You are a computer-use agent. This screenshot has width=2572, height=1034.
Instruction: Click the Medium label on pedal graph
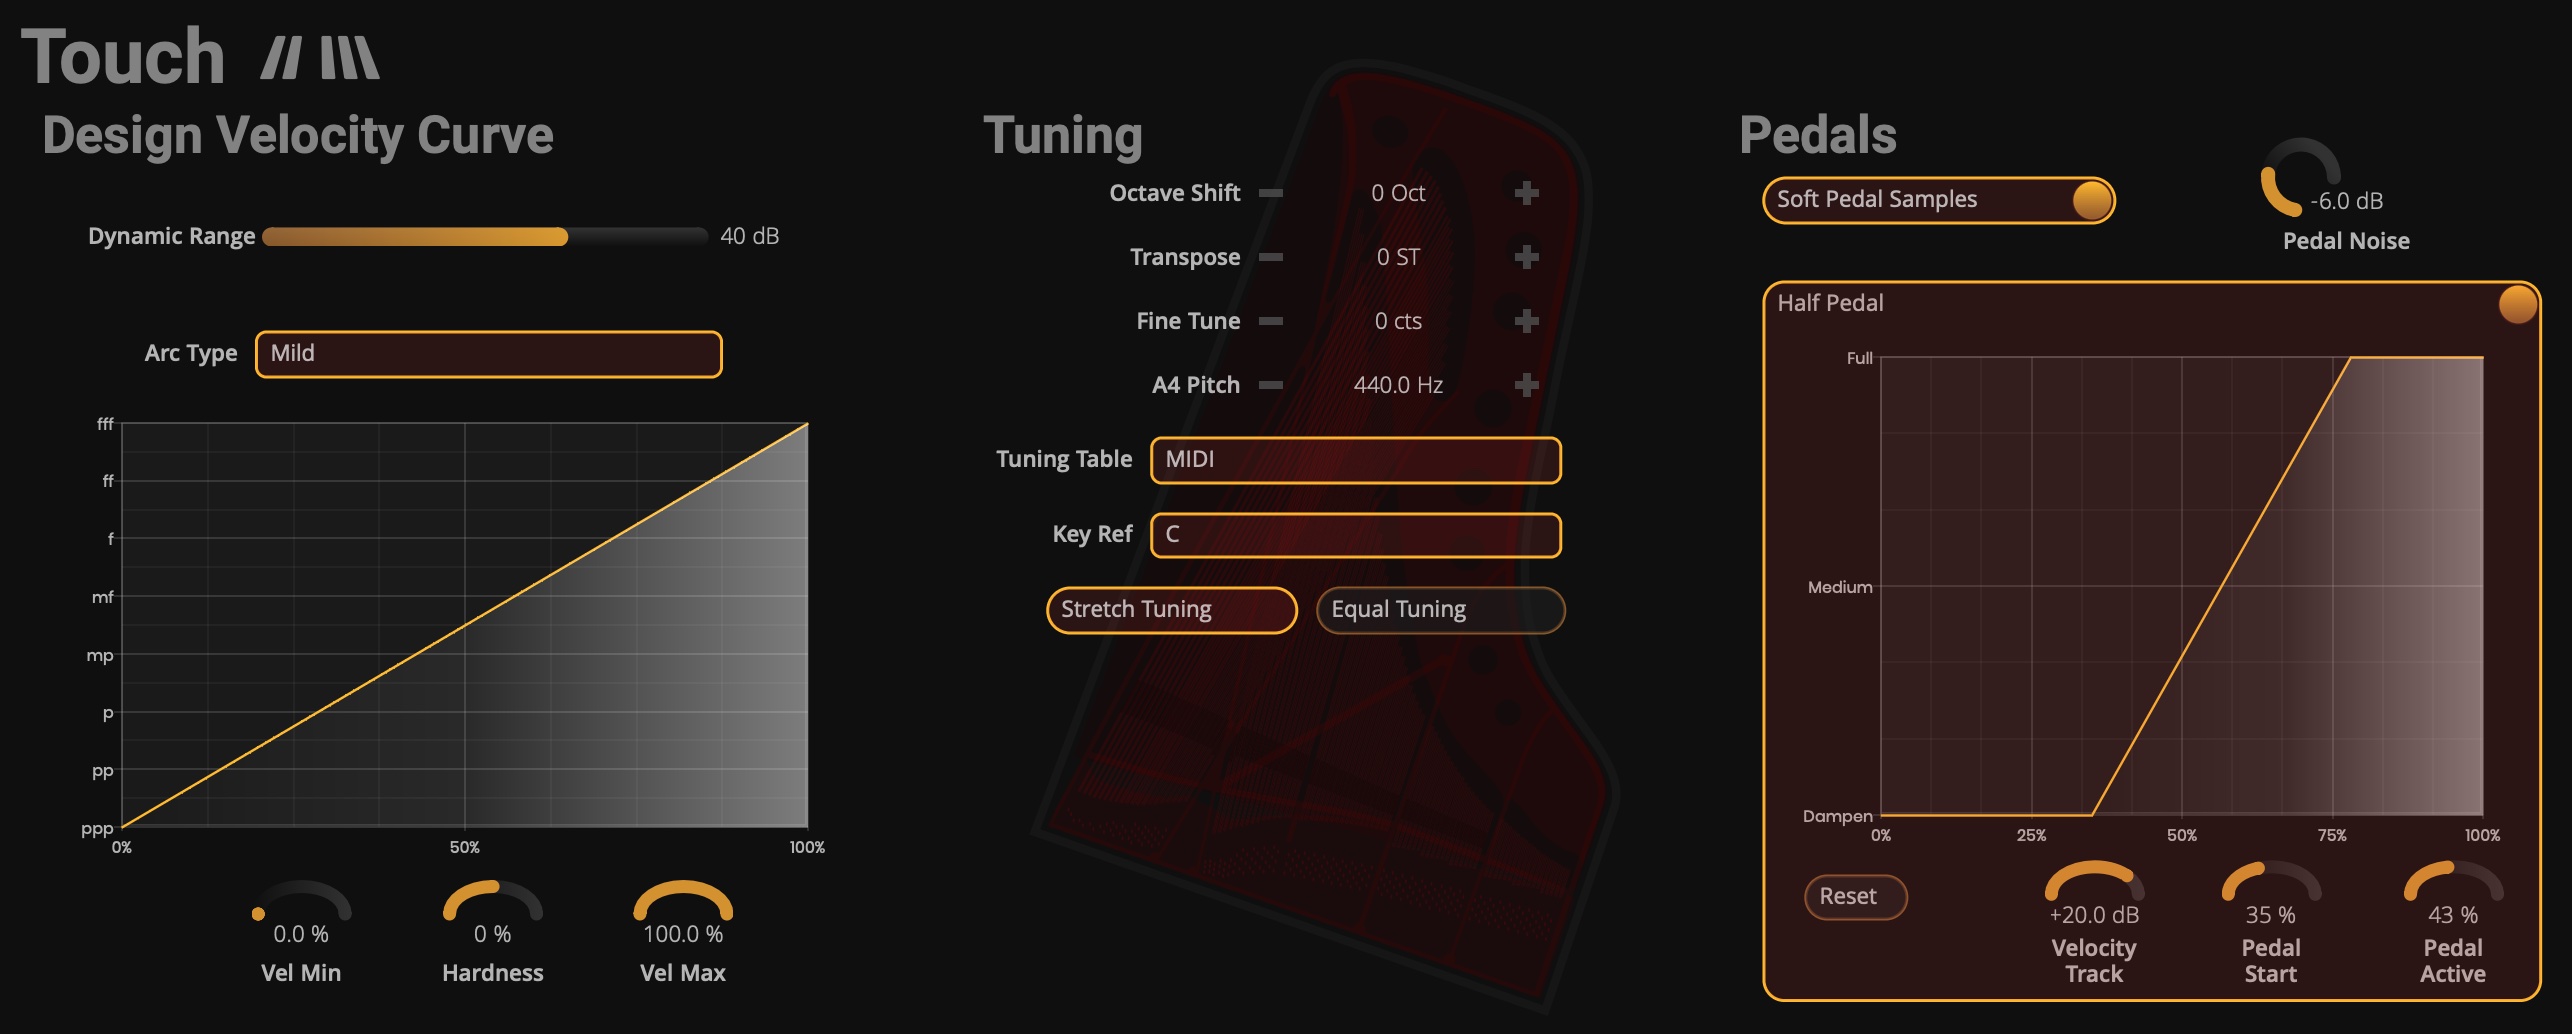pyautogui.click(x=1840, y=587)
